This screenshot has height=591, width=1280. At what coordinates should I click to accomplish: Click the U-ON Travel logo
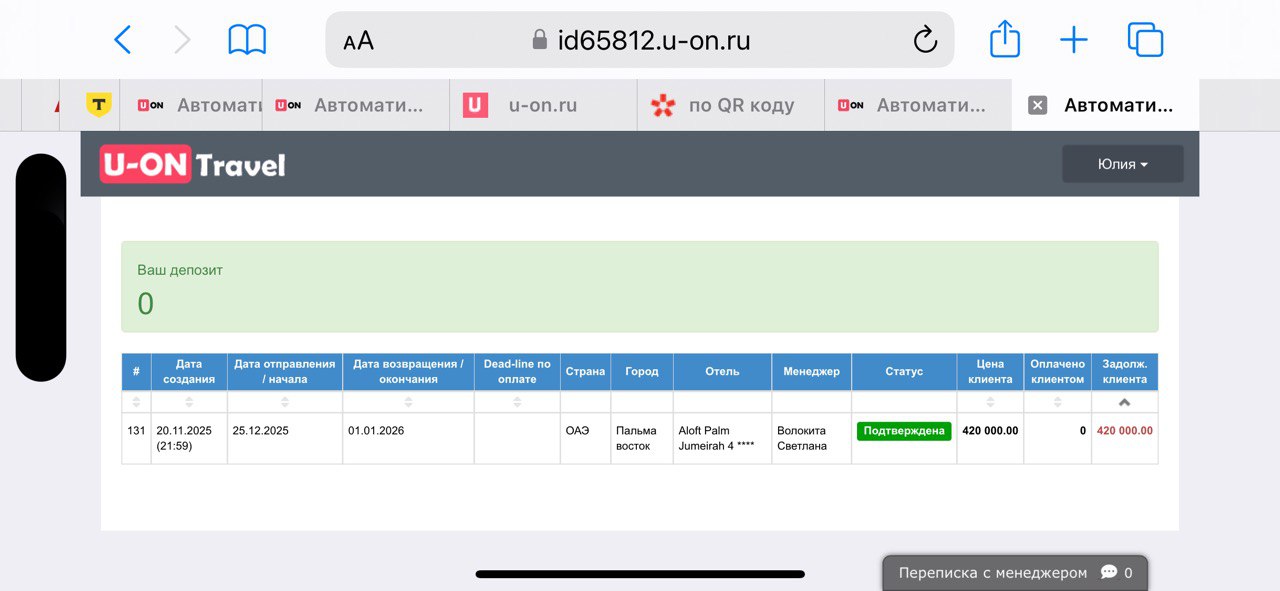192,164
